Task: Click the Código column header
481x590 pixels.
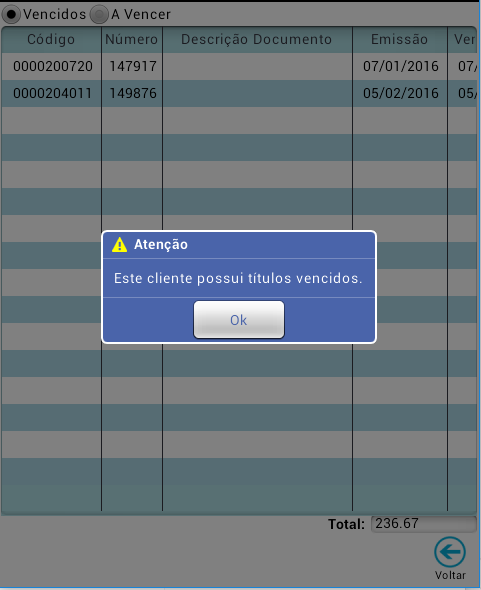Action: pos(51,40)
